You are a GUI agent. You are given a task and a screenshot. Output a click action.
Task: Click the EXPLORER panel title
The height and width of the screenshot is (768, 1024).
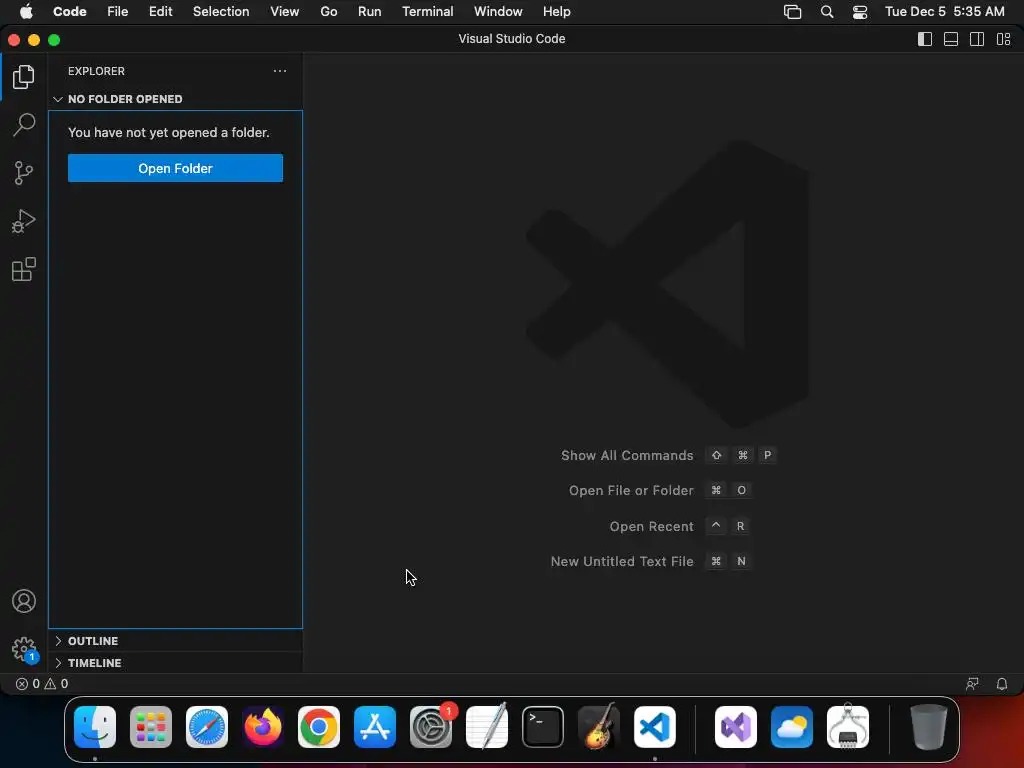tap(96, 71)
